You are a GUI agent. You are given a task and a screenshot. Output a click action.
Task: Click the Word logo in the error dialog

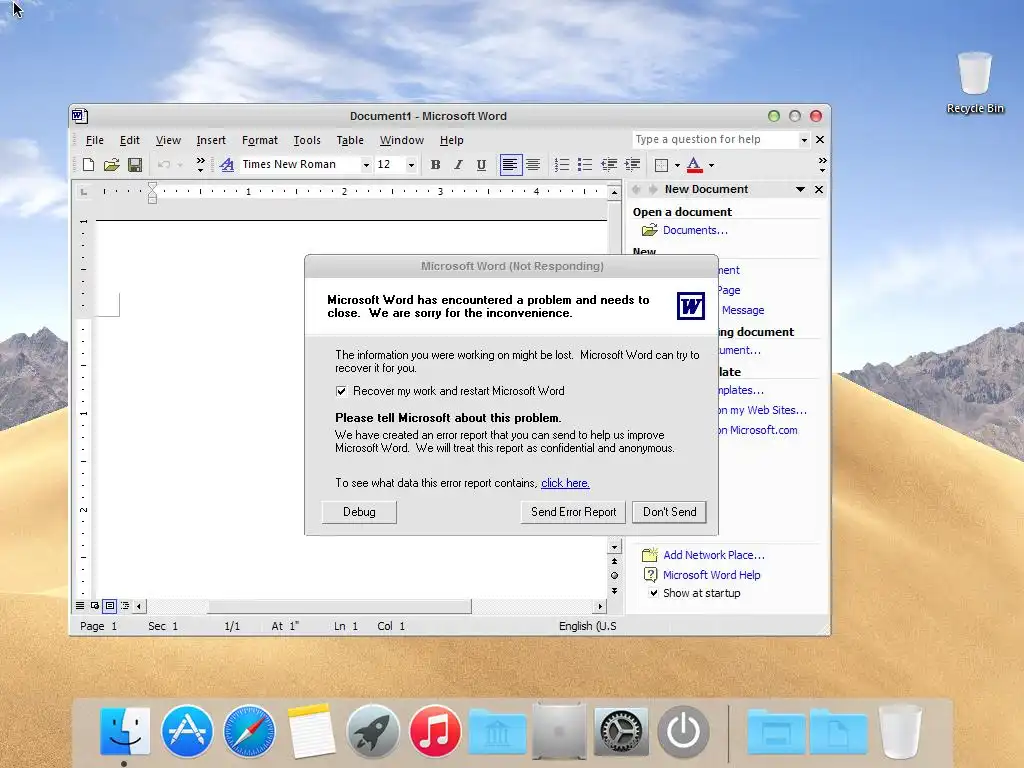(x=691, y=306)
